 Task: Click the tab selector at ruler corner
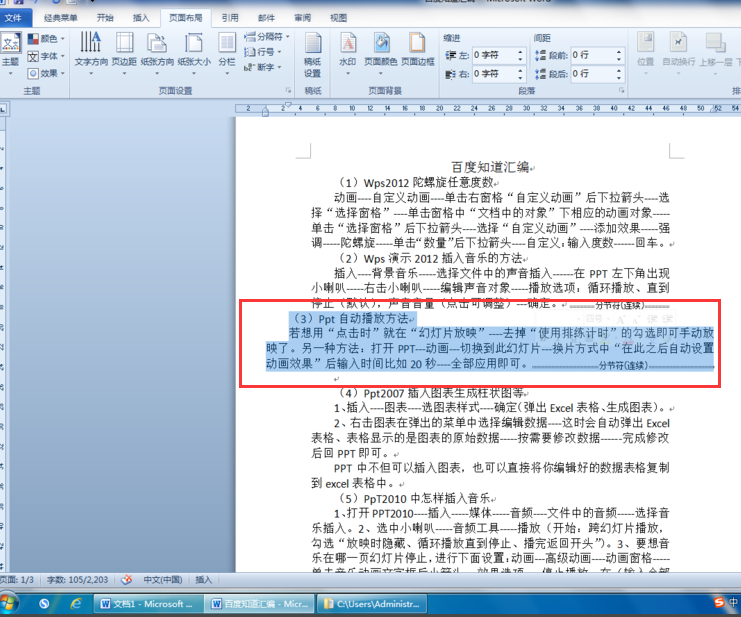tap(3, 109)
